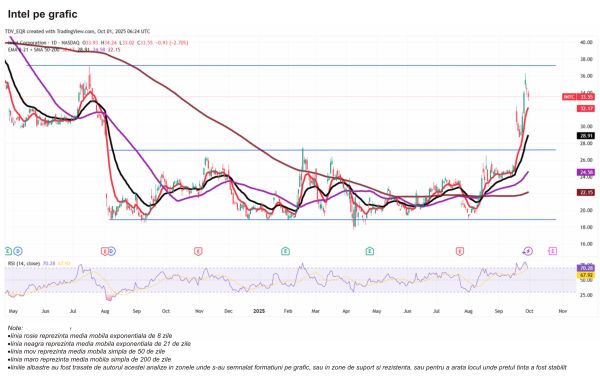This screenshot has height=379, width=600.
Task: Click the blue D dividend marker beside the first green E
Action: click(18, 251)
